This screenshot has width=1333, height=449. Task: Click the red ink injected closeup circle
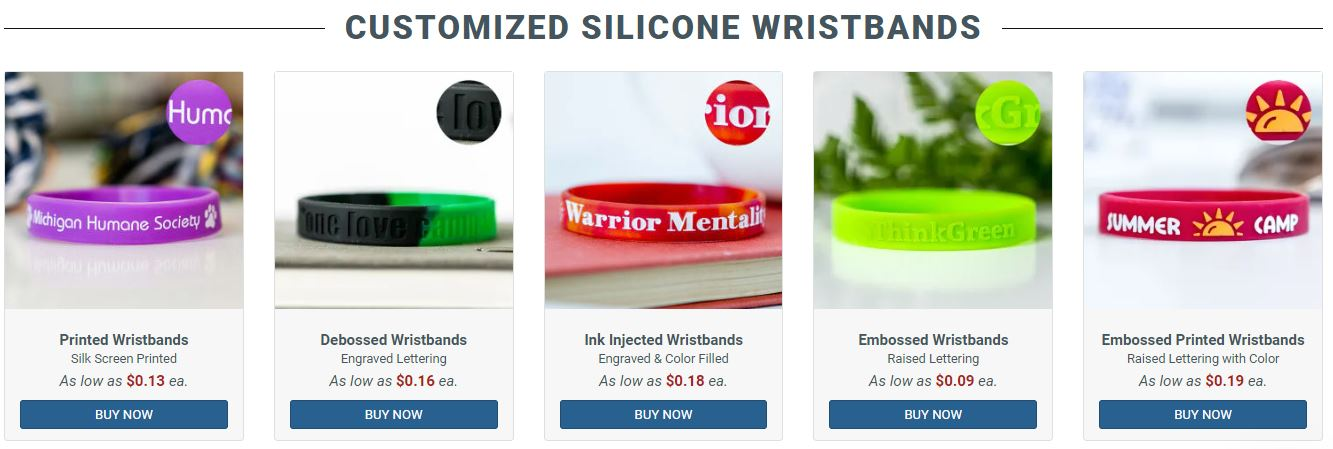(737, 112)
